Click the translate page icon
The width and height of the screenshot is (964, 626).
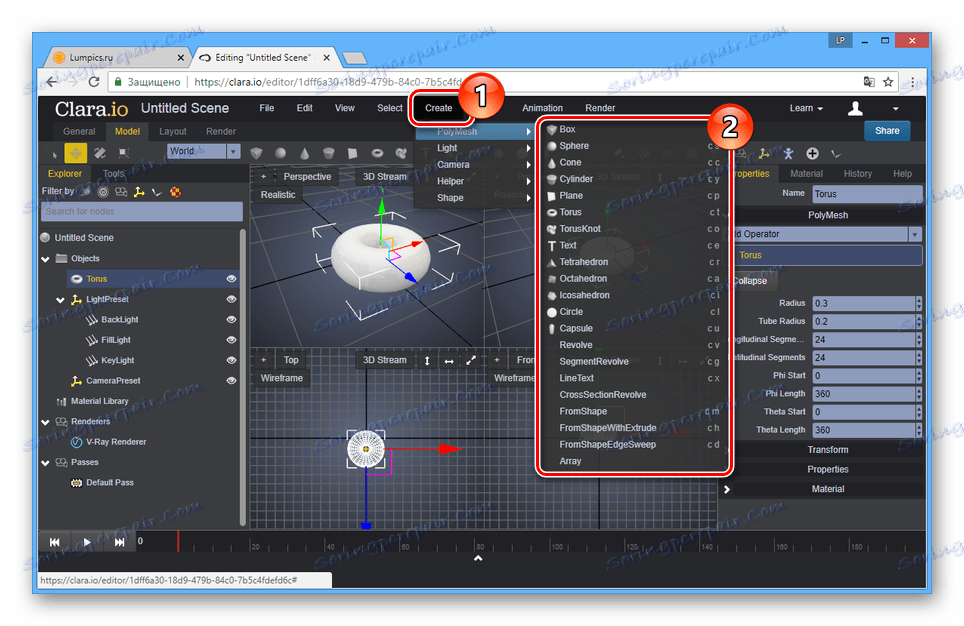(869, 82)
